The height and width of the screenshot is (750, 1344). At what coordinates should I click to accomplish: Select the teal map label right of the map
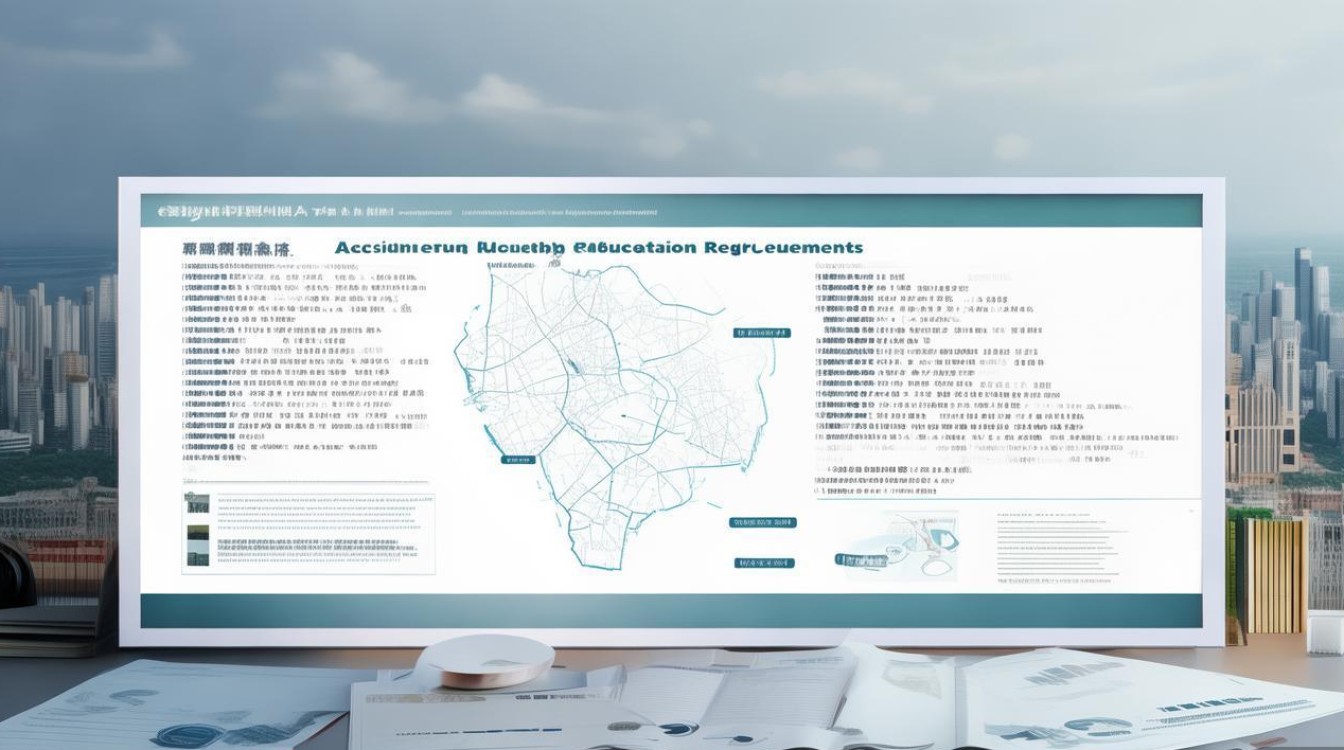[761, 333]
